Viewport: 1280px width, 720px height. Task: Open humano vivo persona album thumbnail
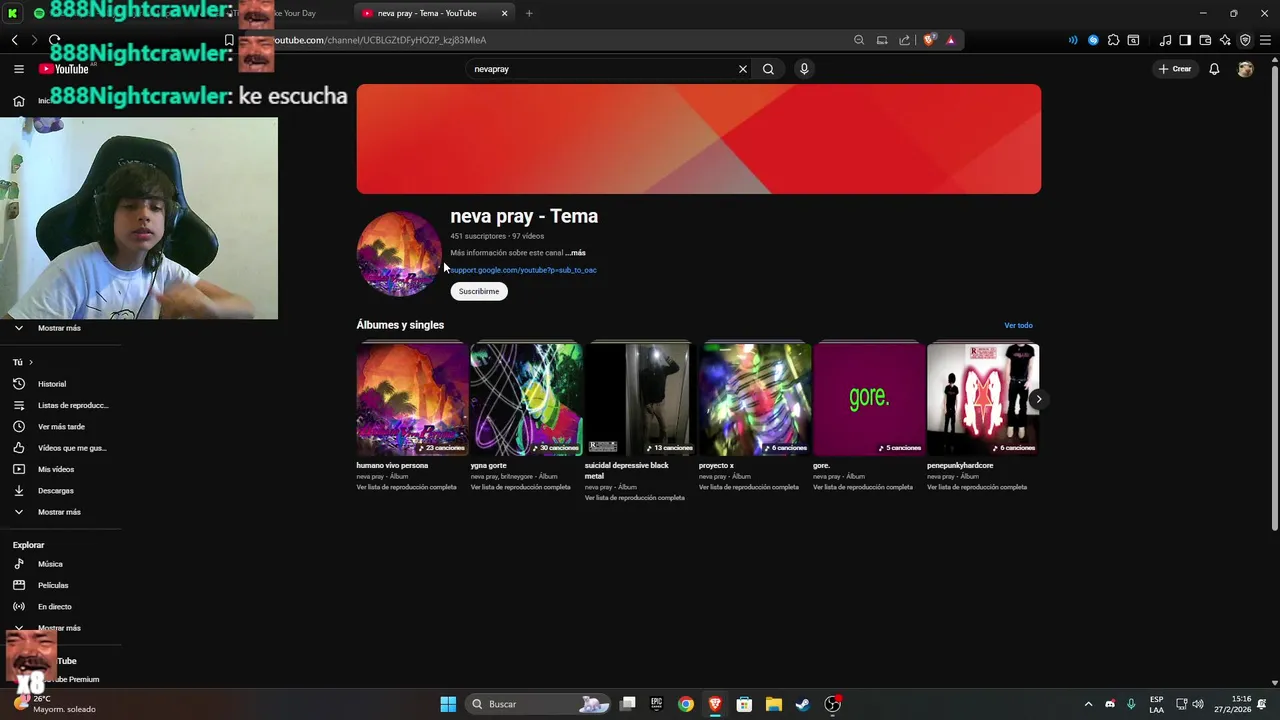pyautogui.click(x=412, y=399)
